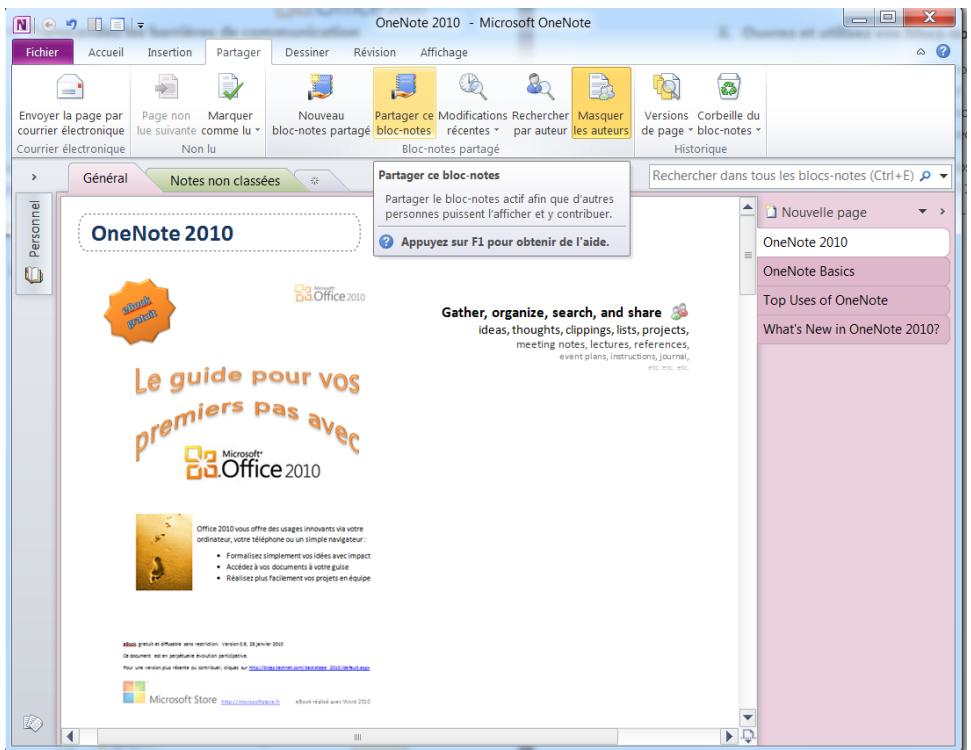Minimize the ribbon with the caret icon
This screenshot has width=971, height=750.
click(921, 52)
